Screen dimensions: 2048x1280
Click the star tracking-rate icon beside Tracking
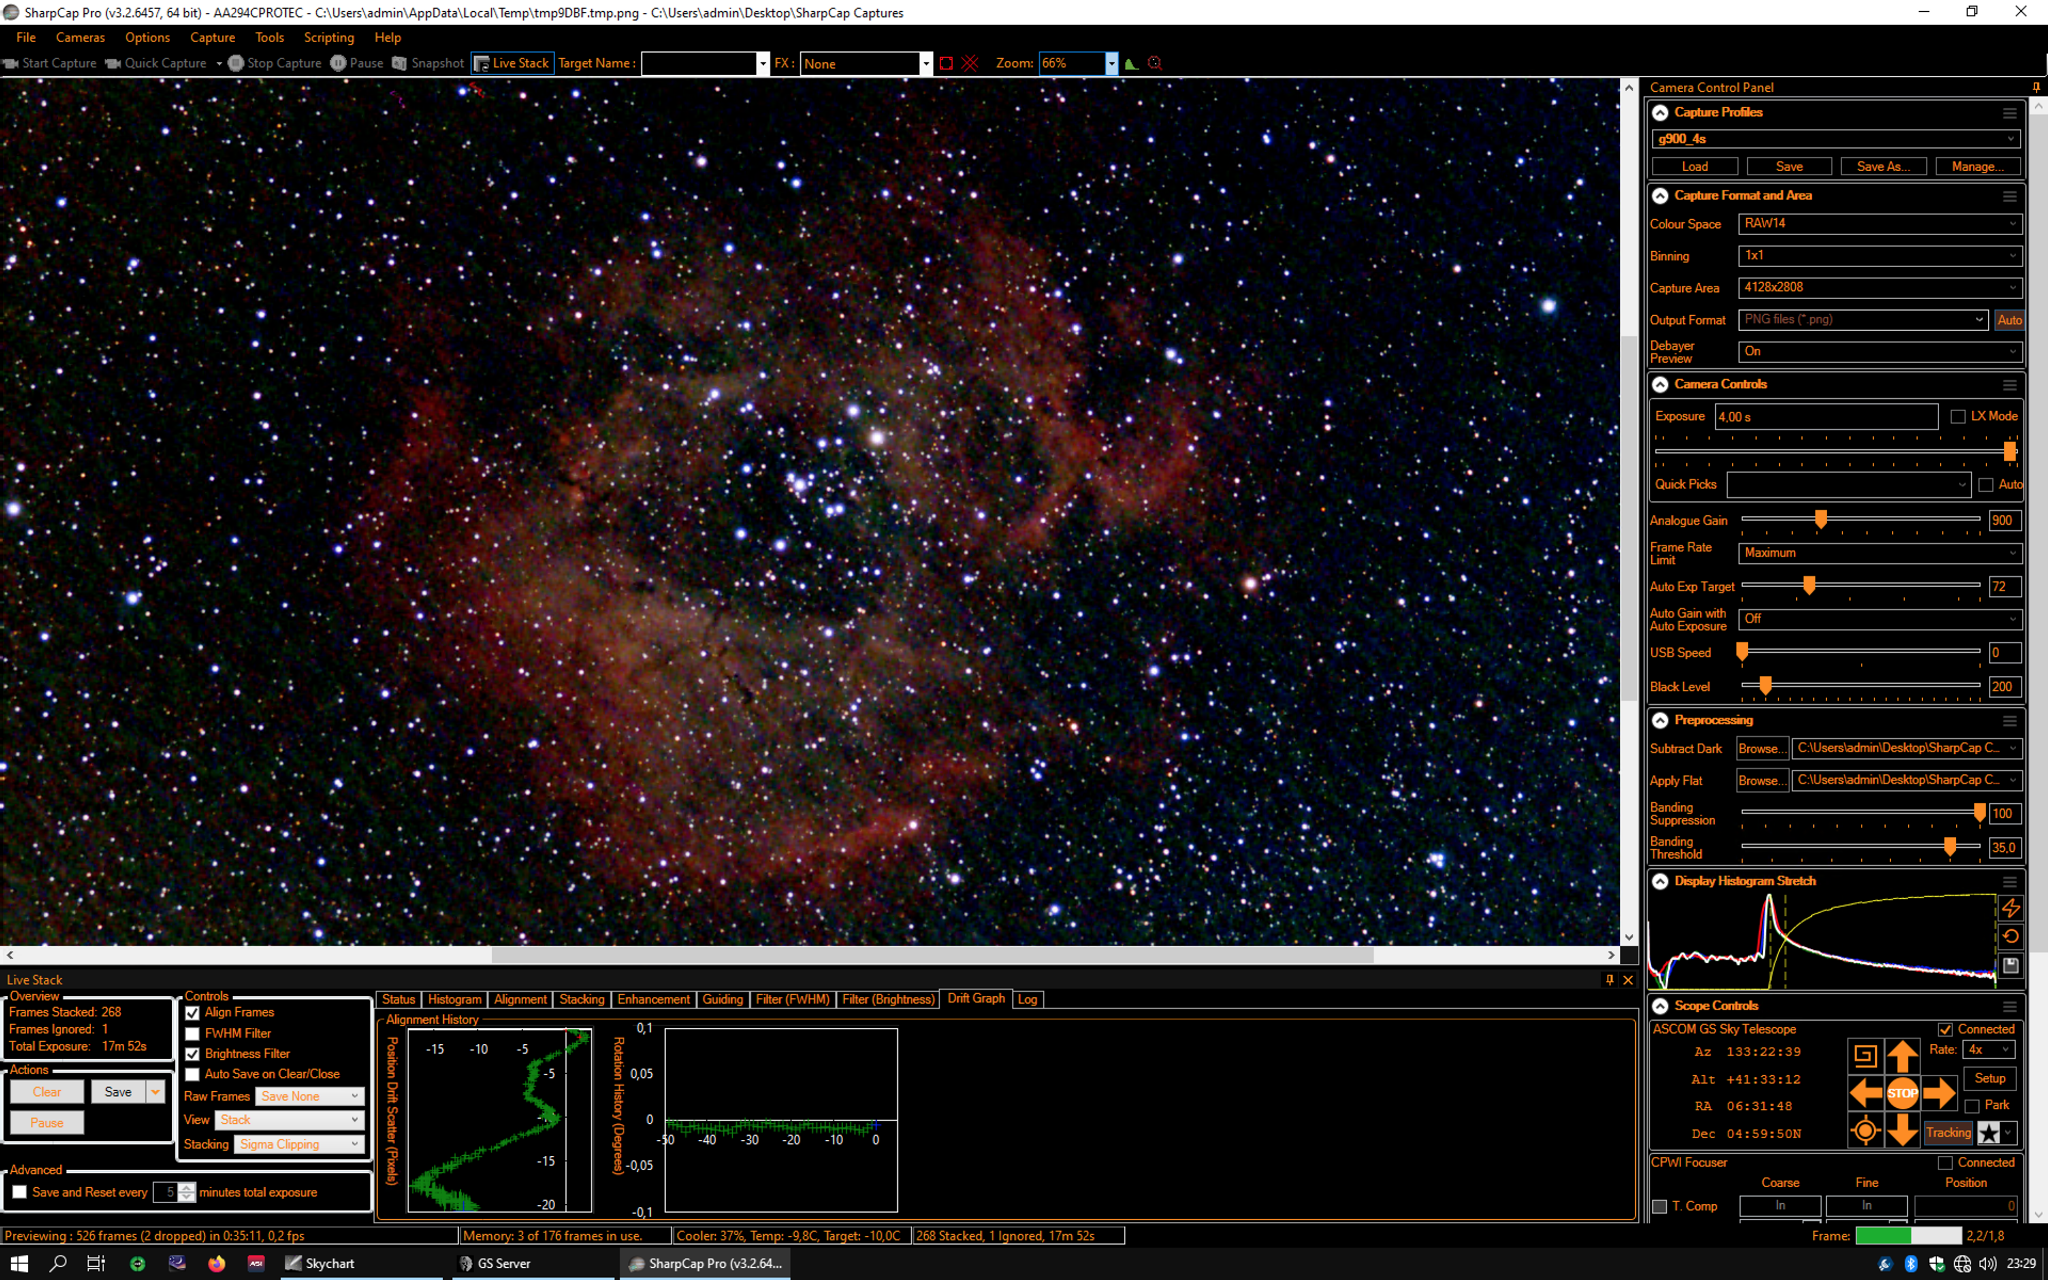tap(1989, 1132)
